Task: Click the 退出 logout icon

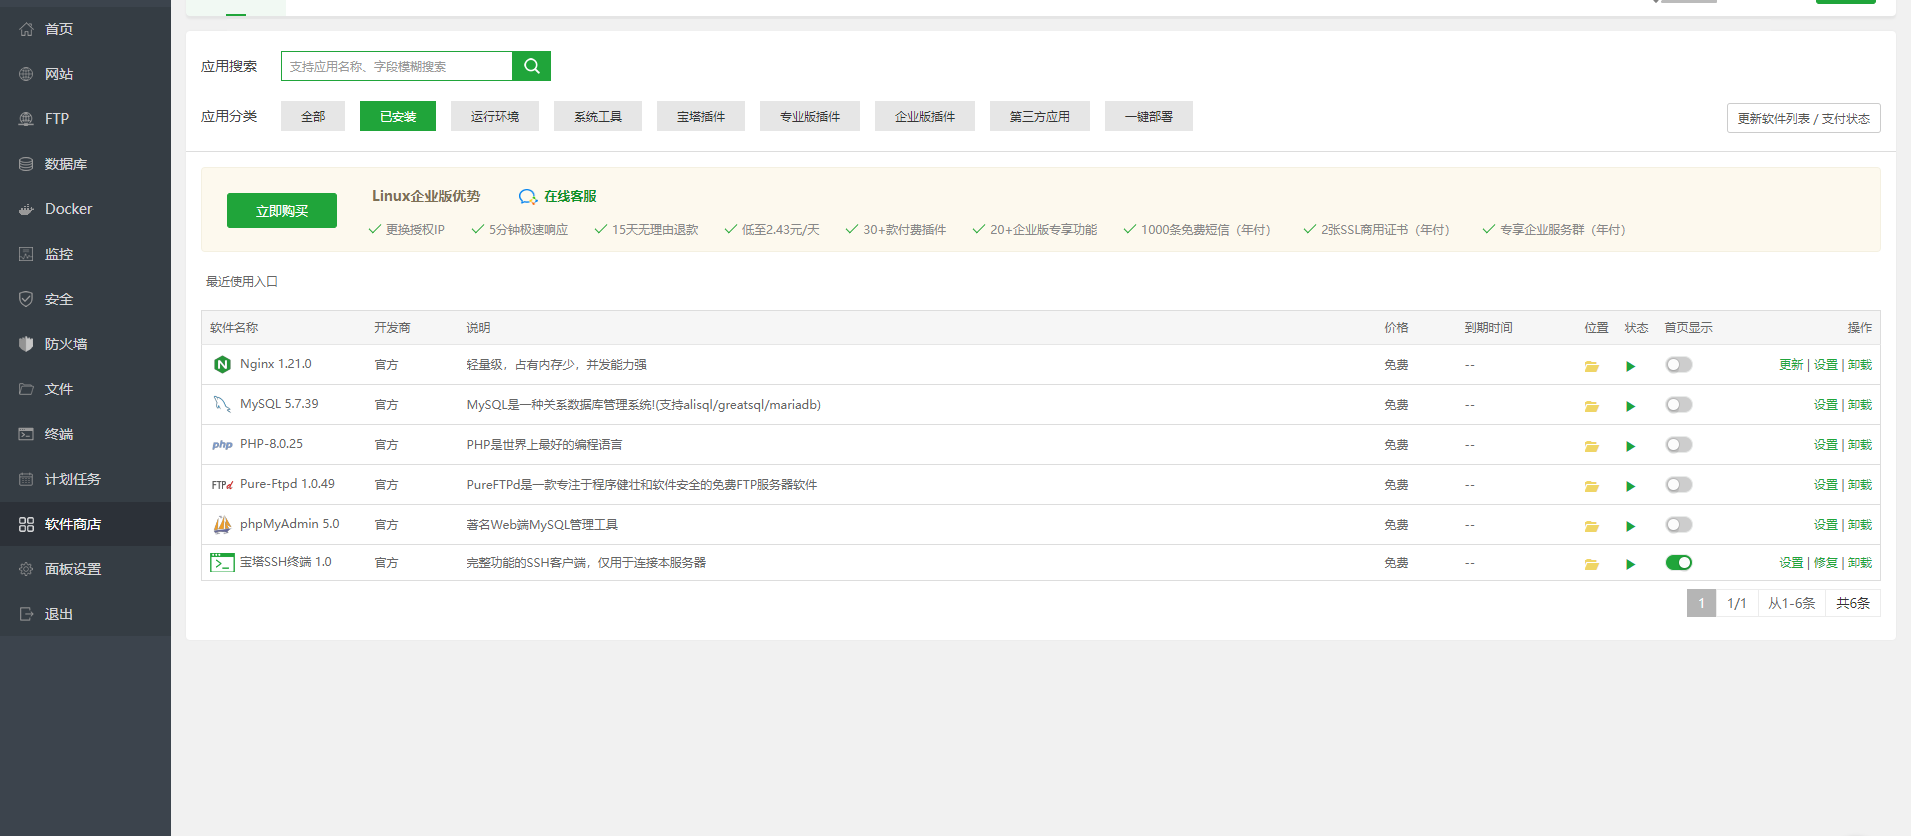Action: point(26,614)
